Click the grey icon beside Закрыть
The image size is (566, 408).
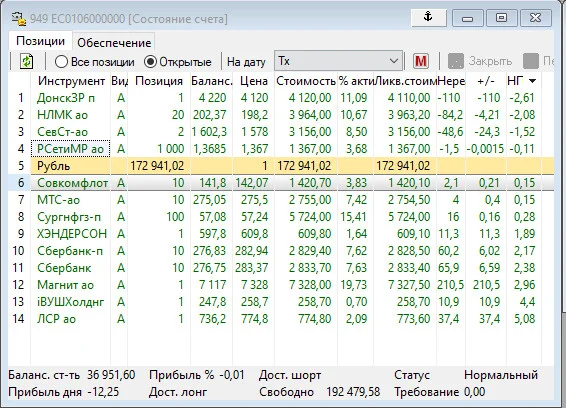[456, 61]
